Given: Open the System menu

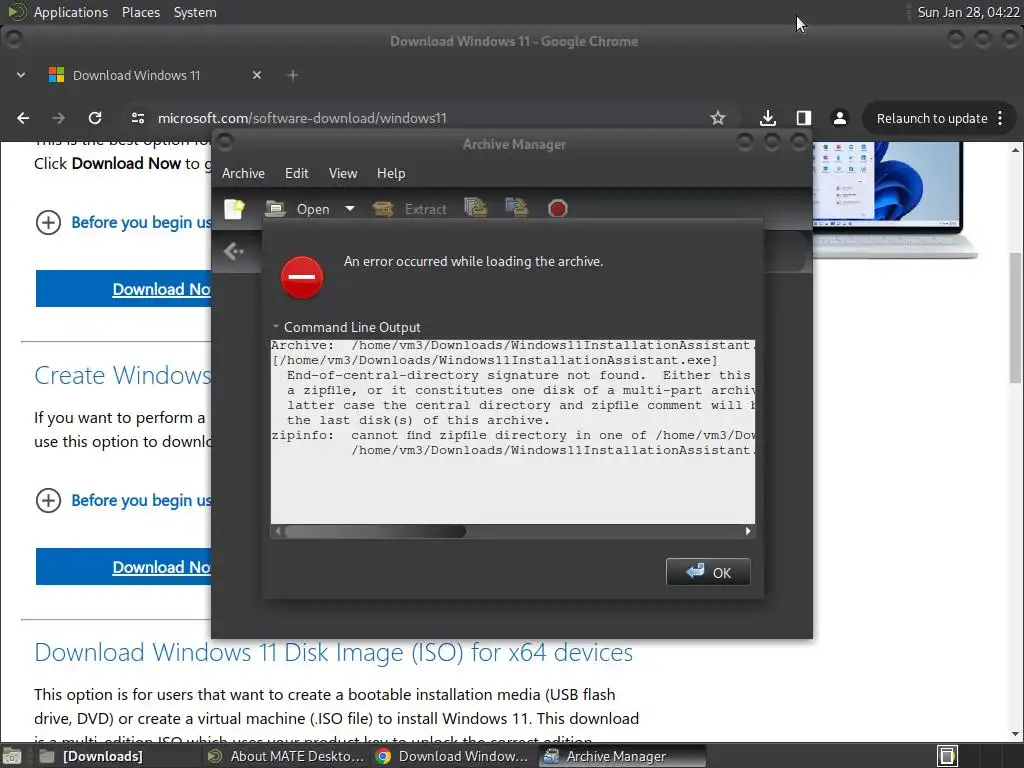Looking at the screenshot, I should click(195, 12).
